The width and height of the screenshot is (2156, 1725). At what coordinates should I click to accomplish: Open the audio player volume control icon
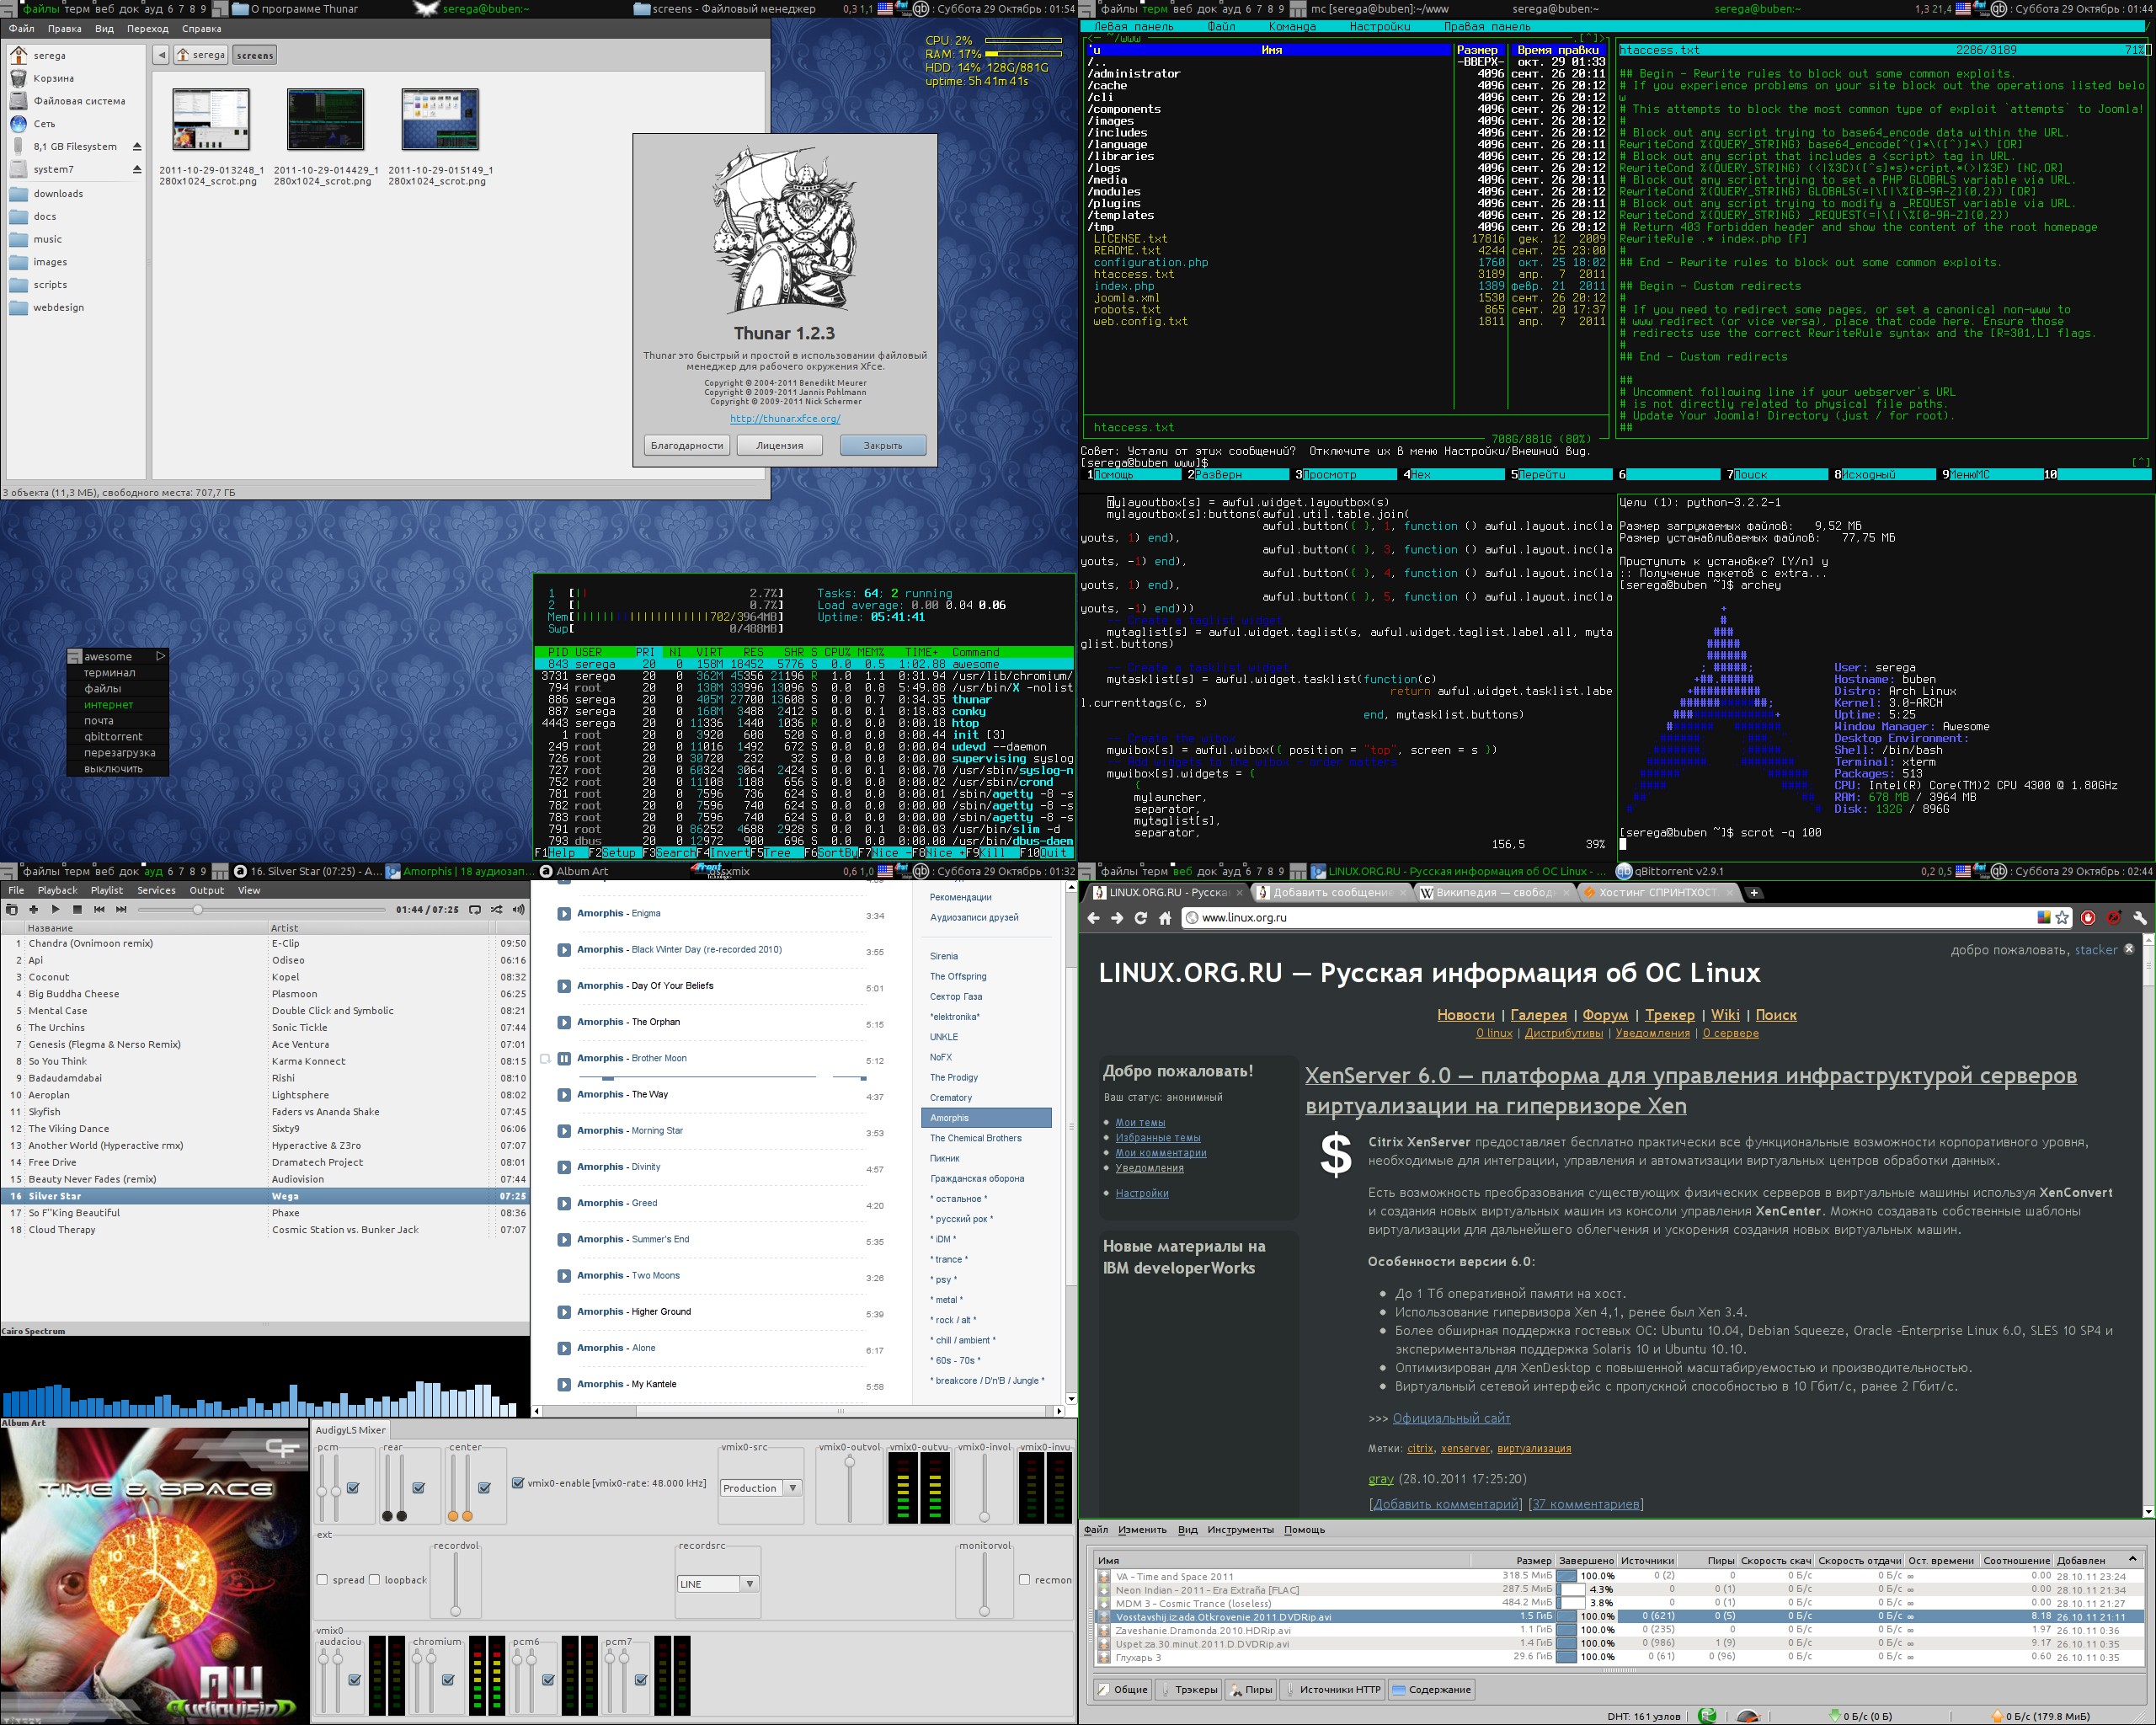pyautogui.click(x=518, y=909)
